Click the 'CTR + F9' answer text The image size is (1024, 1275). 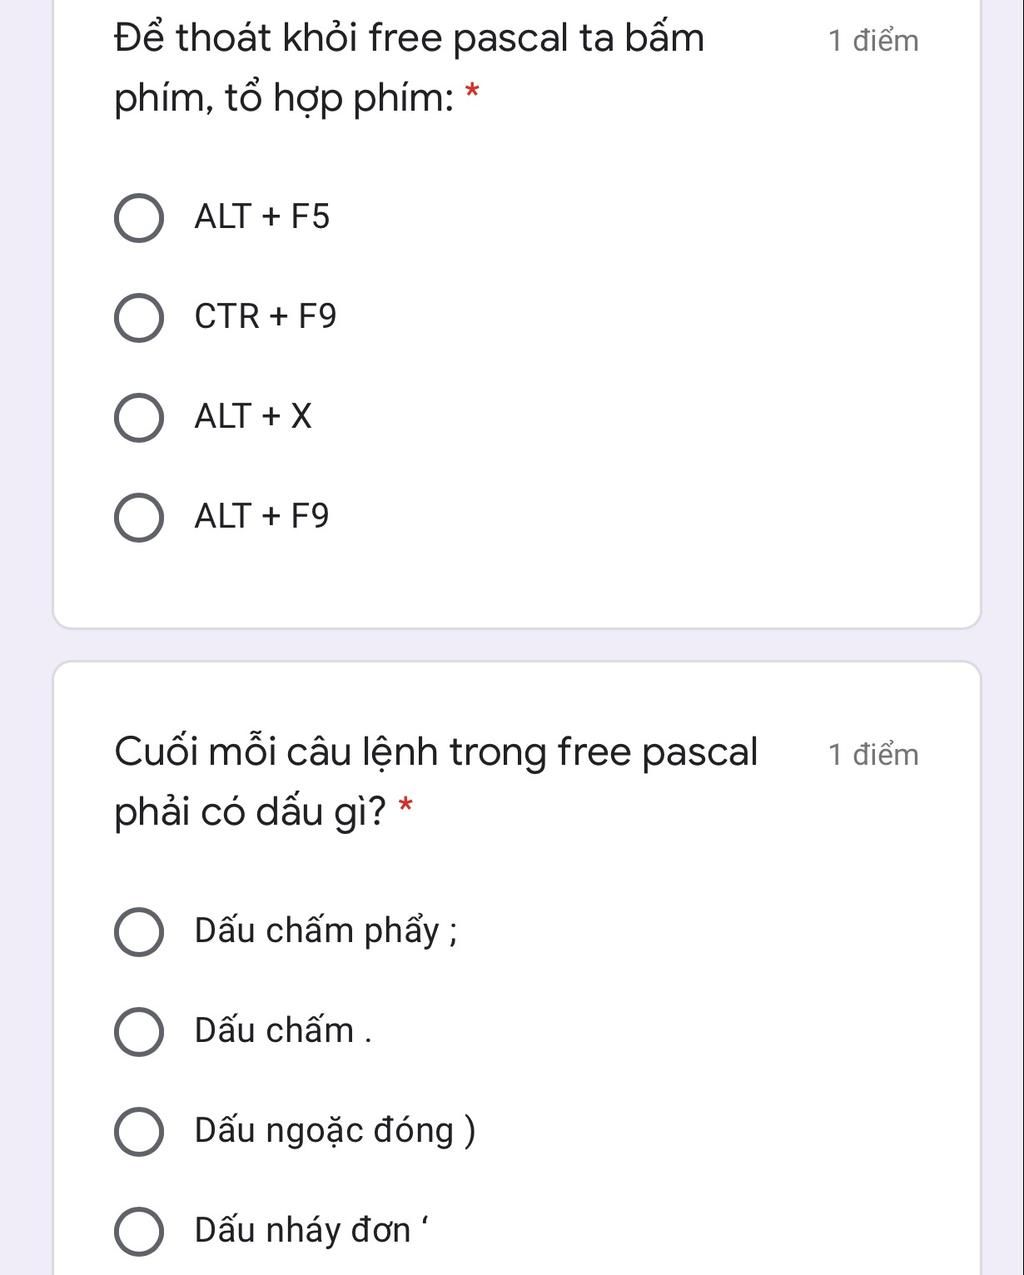tap(266, 316)
